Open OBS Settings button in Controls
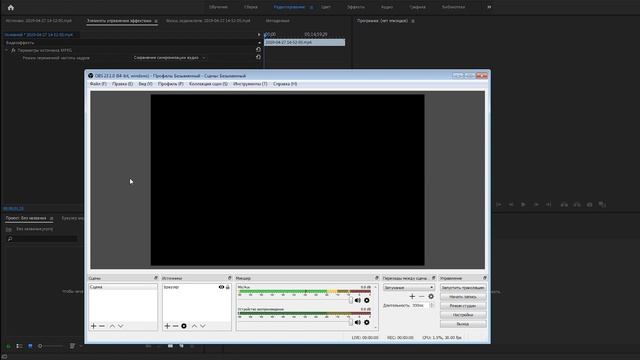This screenshot has height=360, width=640. pos(463,315)
